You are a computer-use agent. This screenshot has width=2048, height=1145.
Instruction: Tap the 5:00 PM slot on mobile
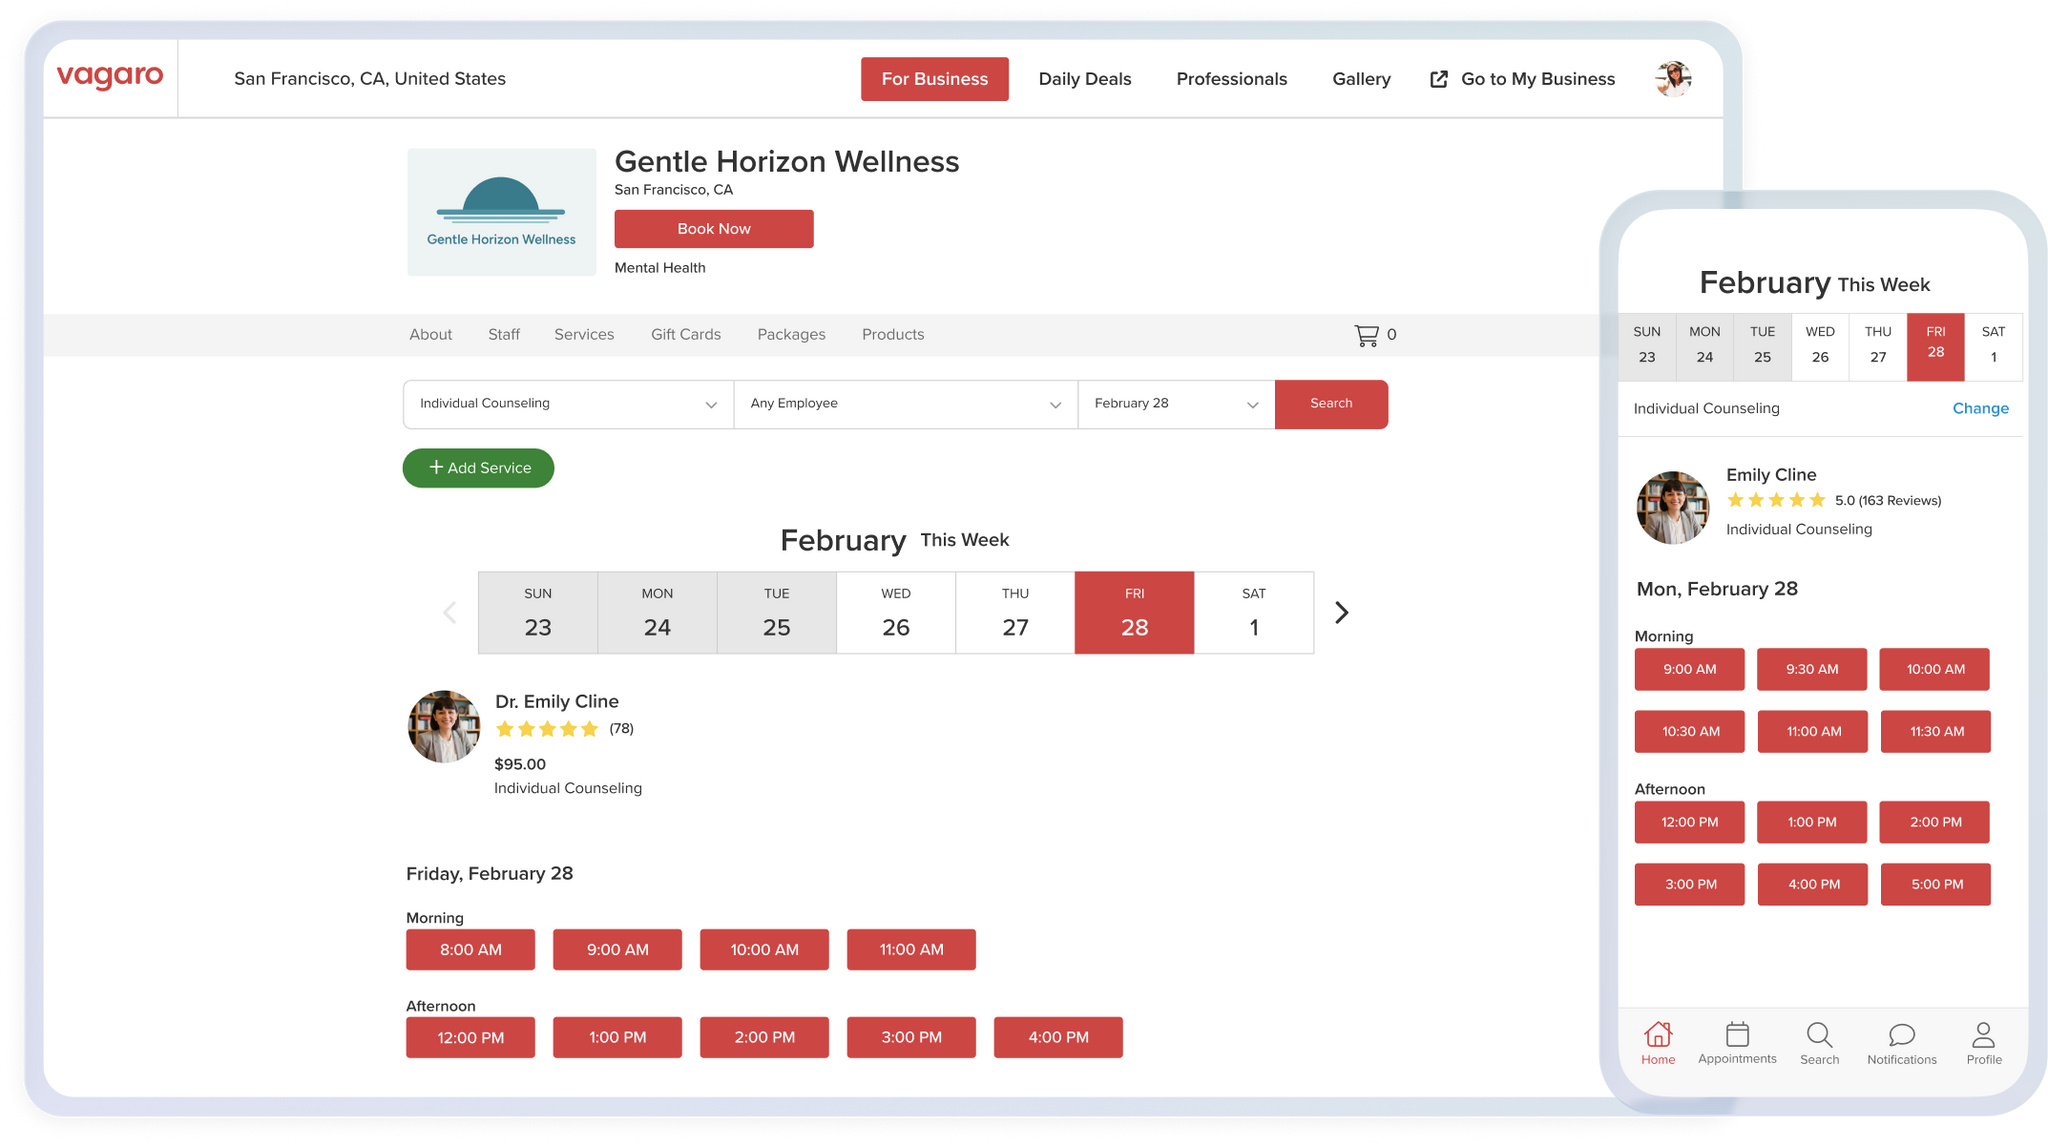pos(1936,885)
